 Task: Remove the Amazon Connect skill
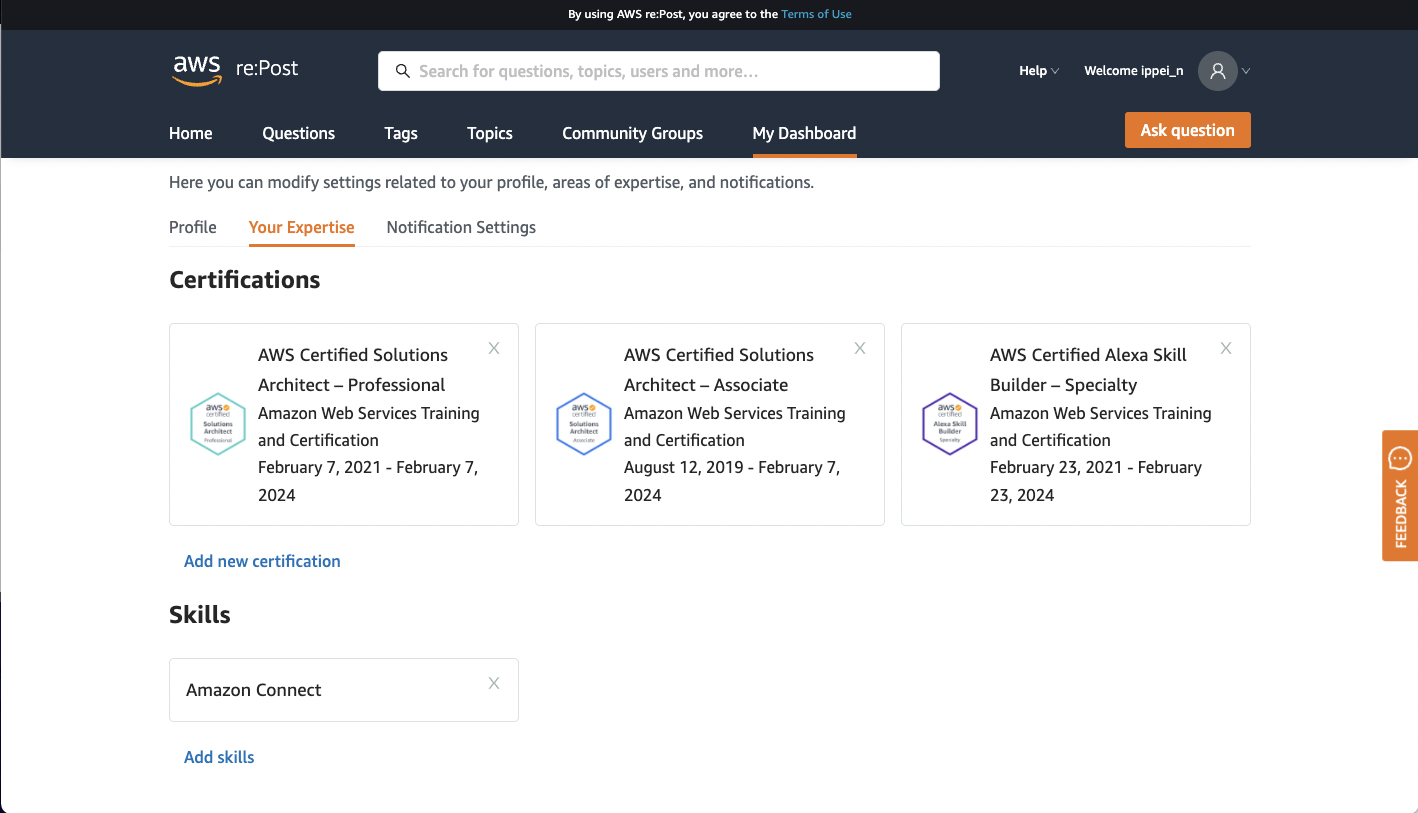click(494, 683)
